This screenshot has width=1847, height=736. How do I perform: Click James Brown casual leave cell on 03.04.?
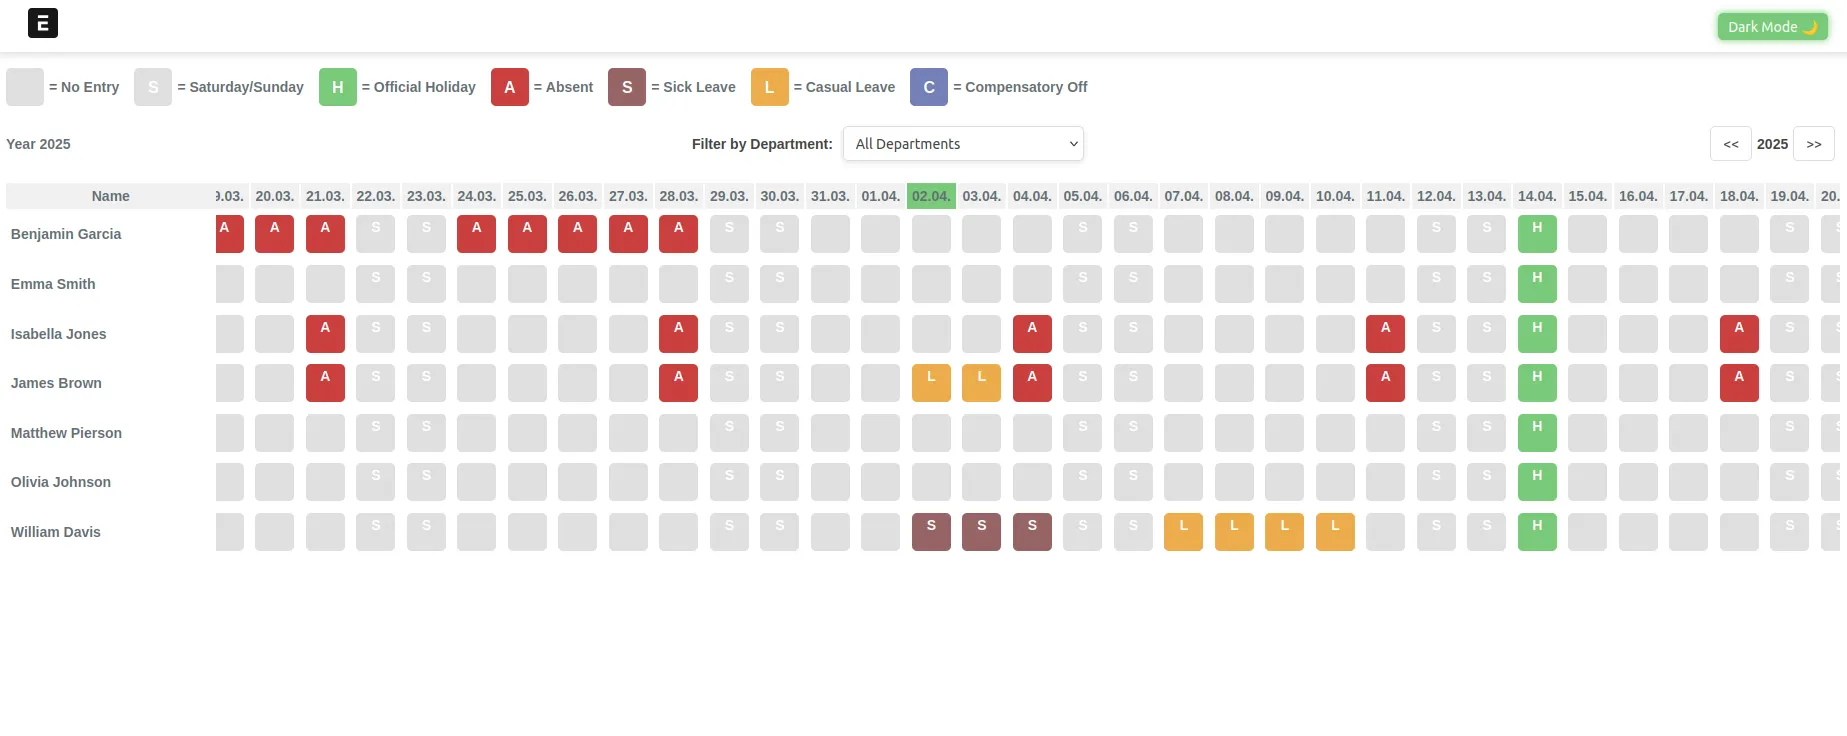coord(981,383)
